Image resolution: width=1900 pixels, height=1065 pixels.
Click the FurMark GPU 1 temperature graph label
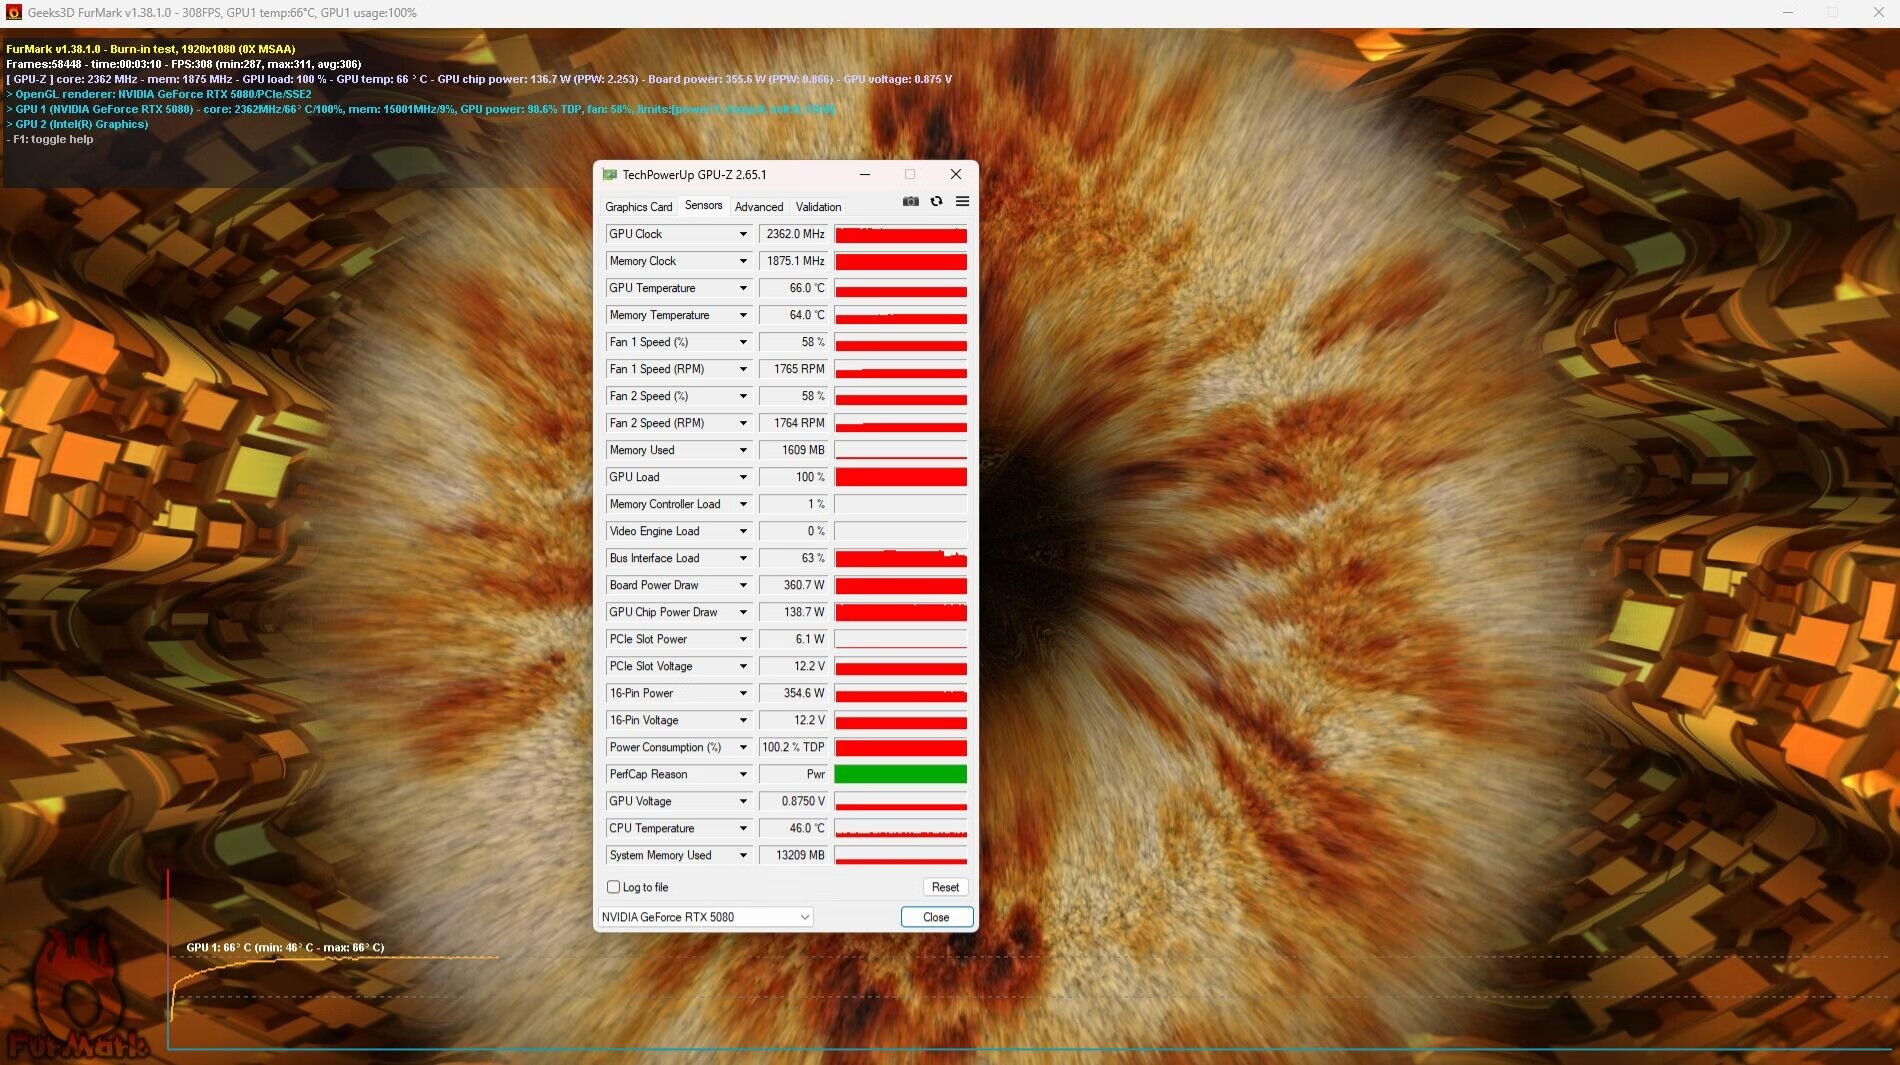click(285, 947)
